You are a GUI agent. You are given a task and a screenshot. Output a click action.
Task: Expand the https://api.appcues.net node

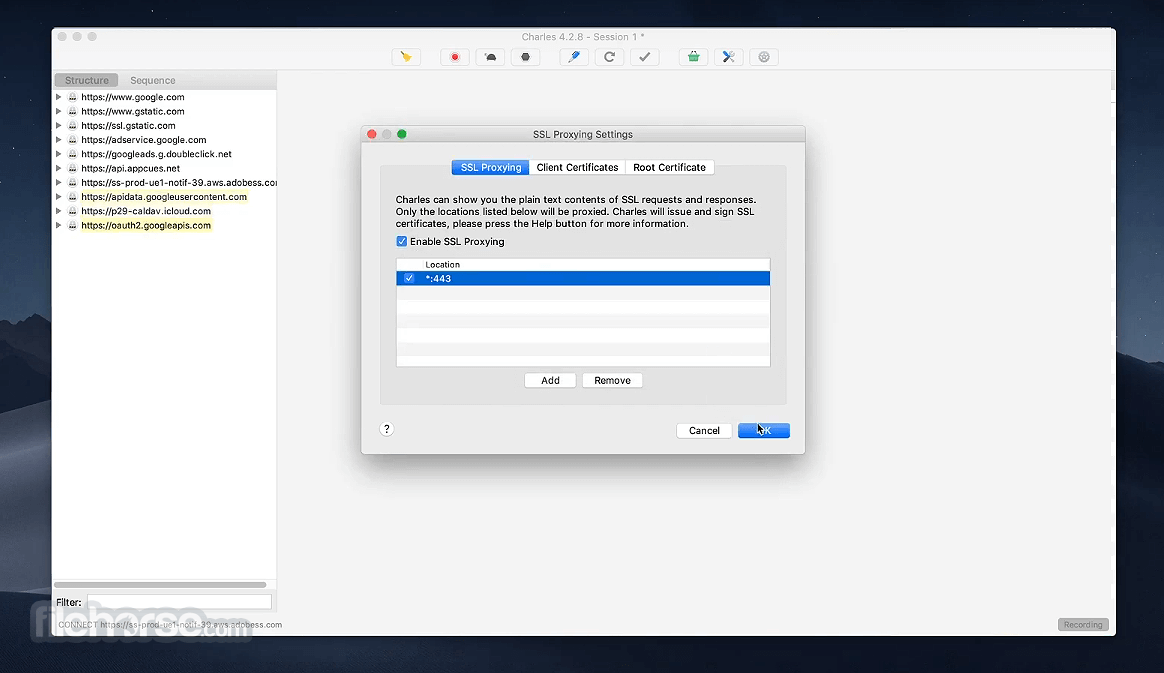click(59, 168)
